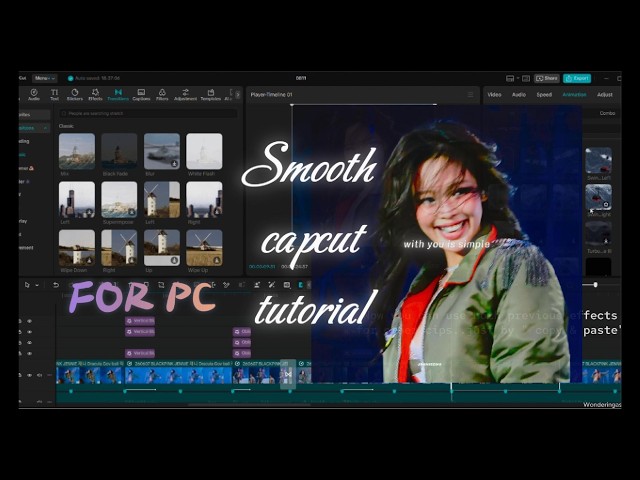Open the Effects panel
The width and height of the screenshot is (640, 480).
95,95
